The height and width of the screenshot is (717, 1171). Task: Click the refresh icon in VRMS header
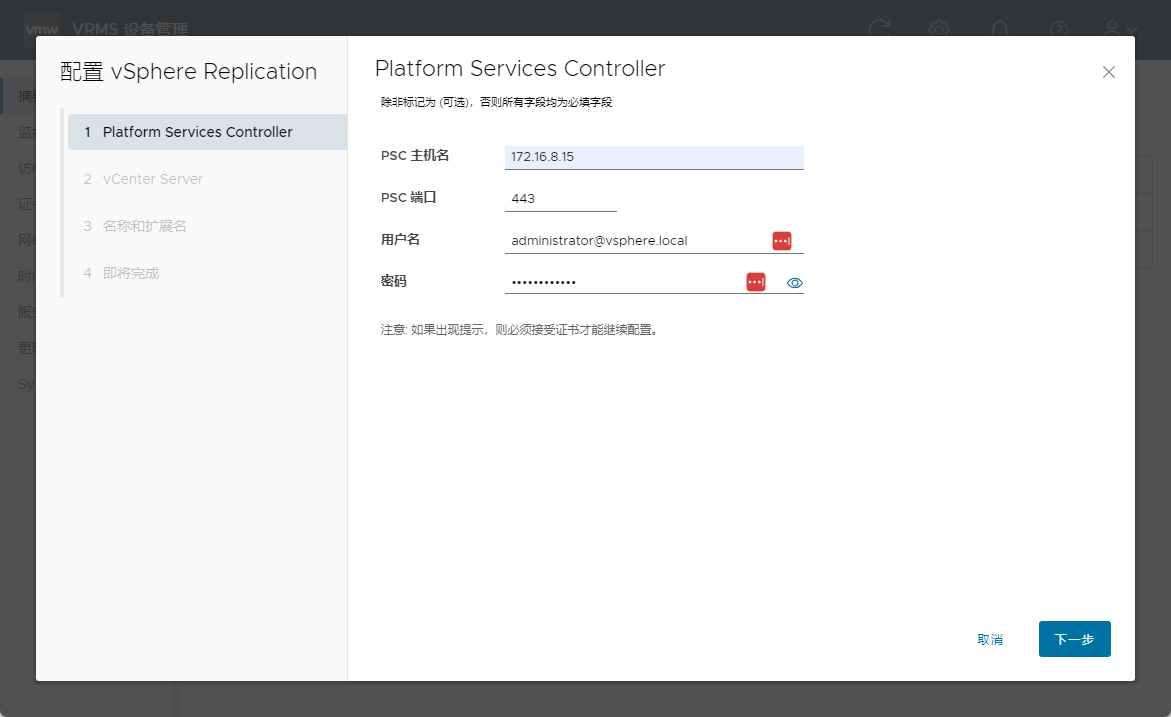pyautogui.click(x=880, y=29)
